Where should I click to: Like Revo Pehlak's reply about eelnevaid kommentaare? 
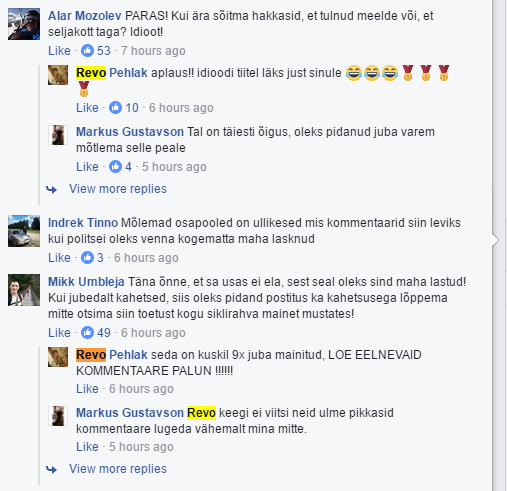87,389
